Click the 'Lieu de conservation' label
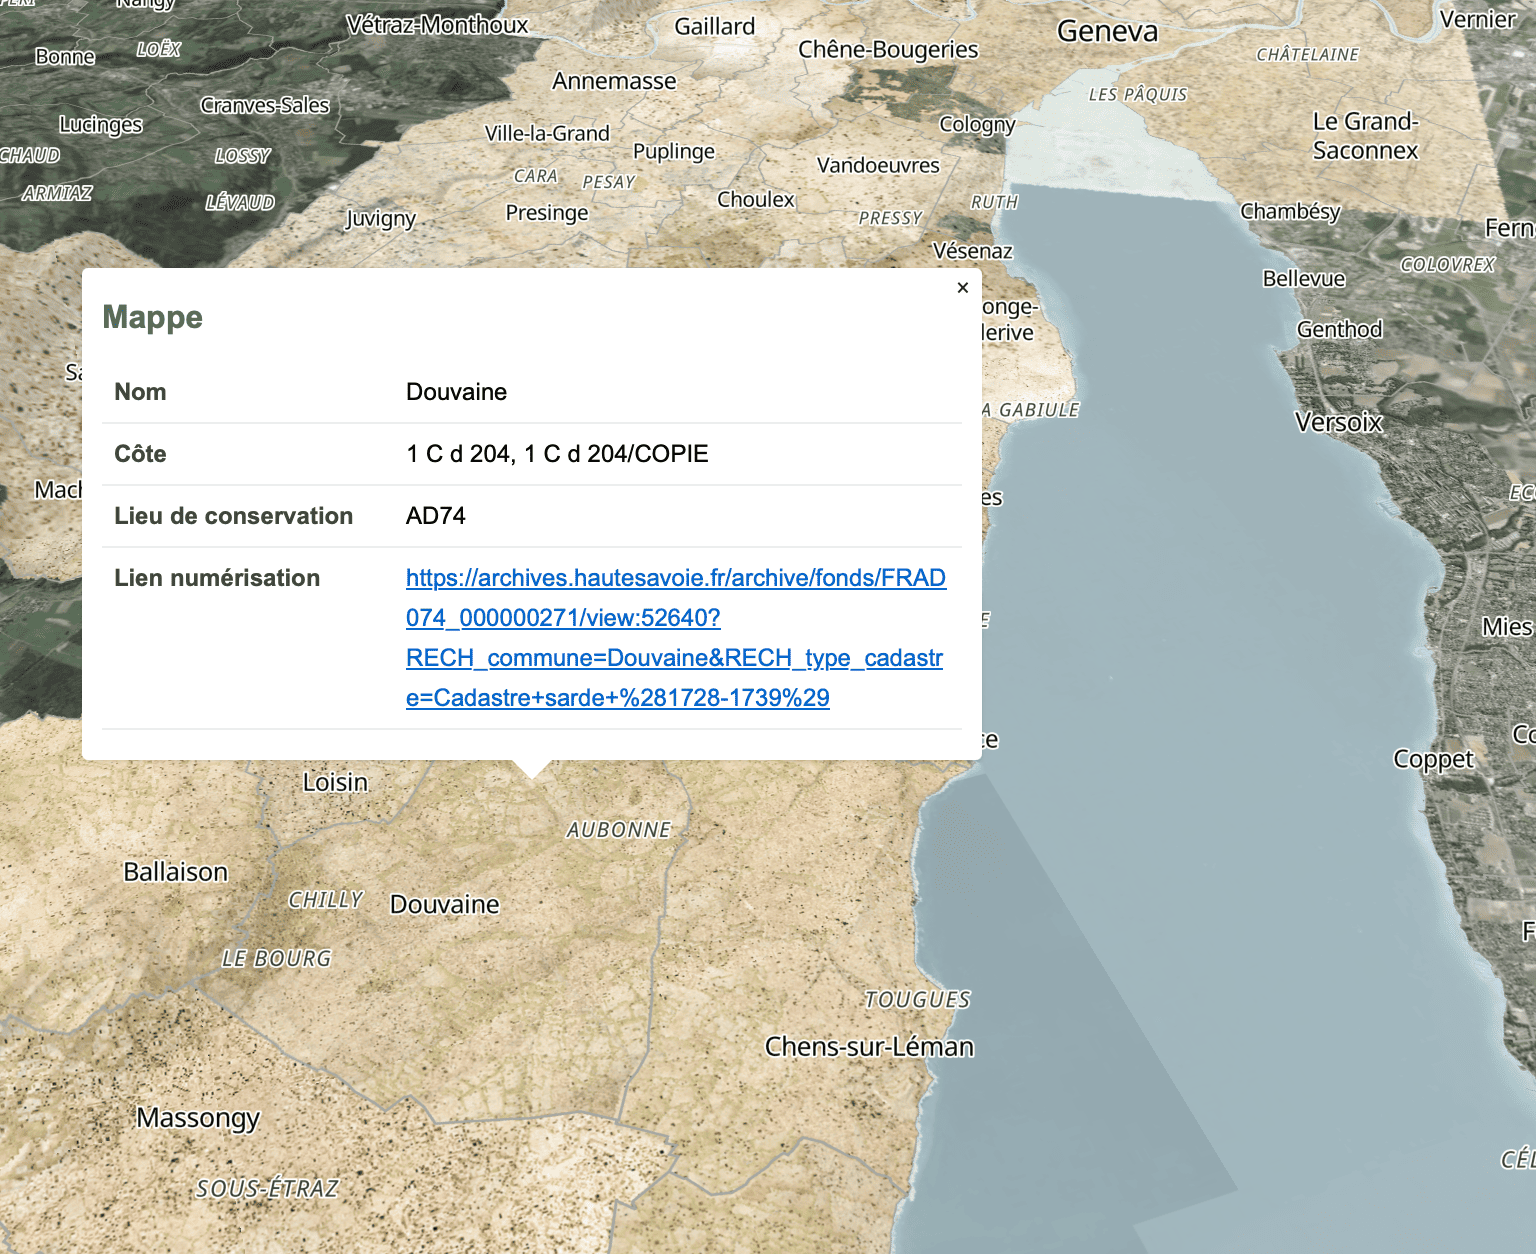Screen dimensions: 1536x1254 [234, 516]
